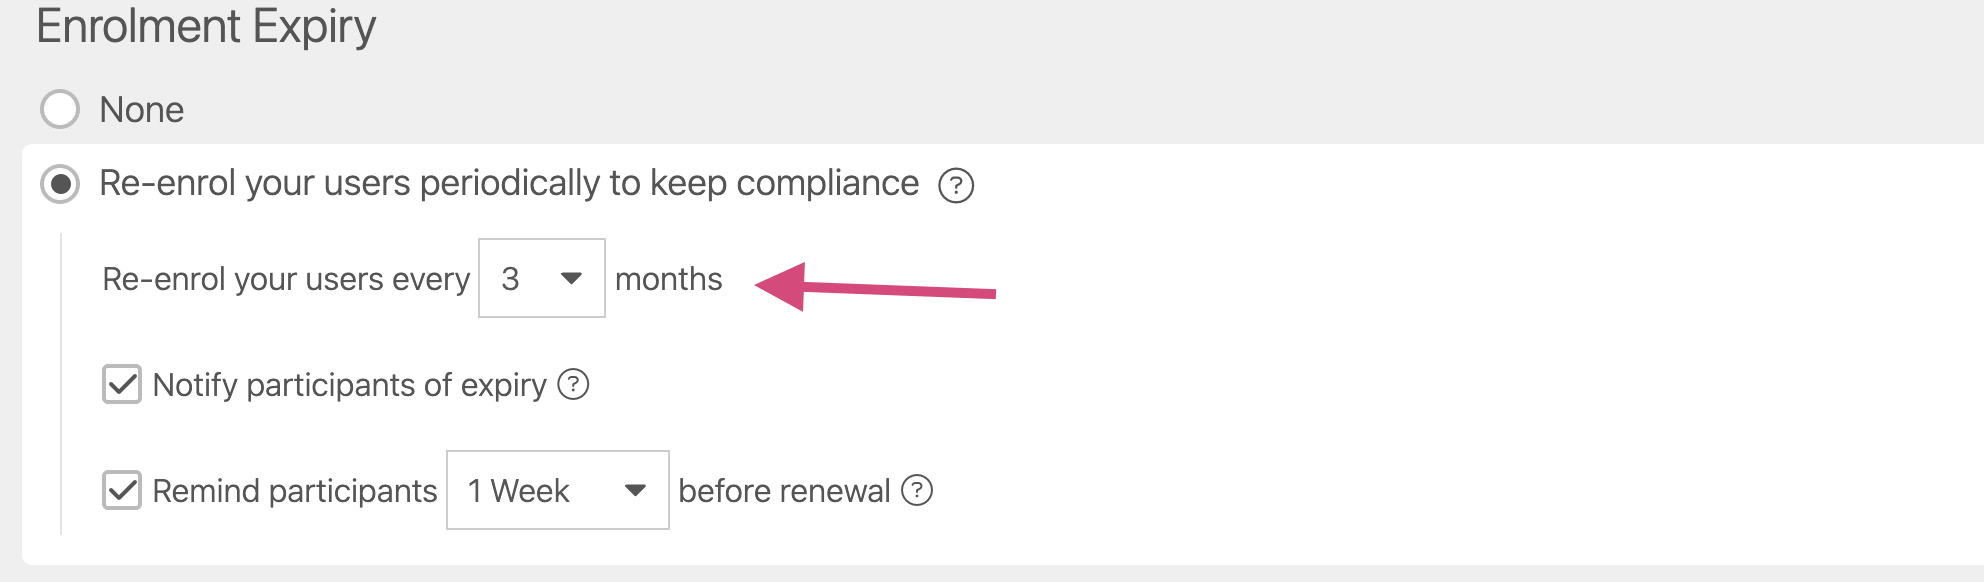The image size is (1984, 582).
Task: Click the 'Re-enrol your users every' label
Action: [286, 279]
